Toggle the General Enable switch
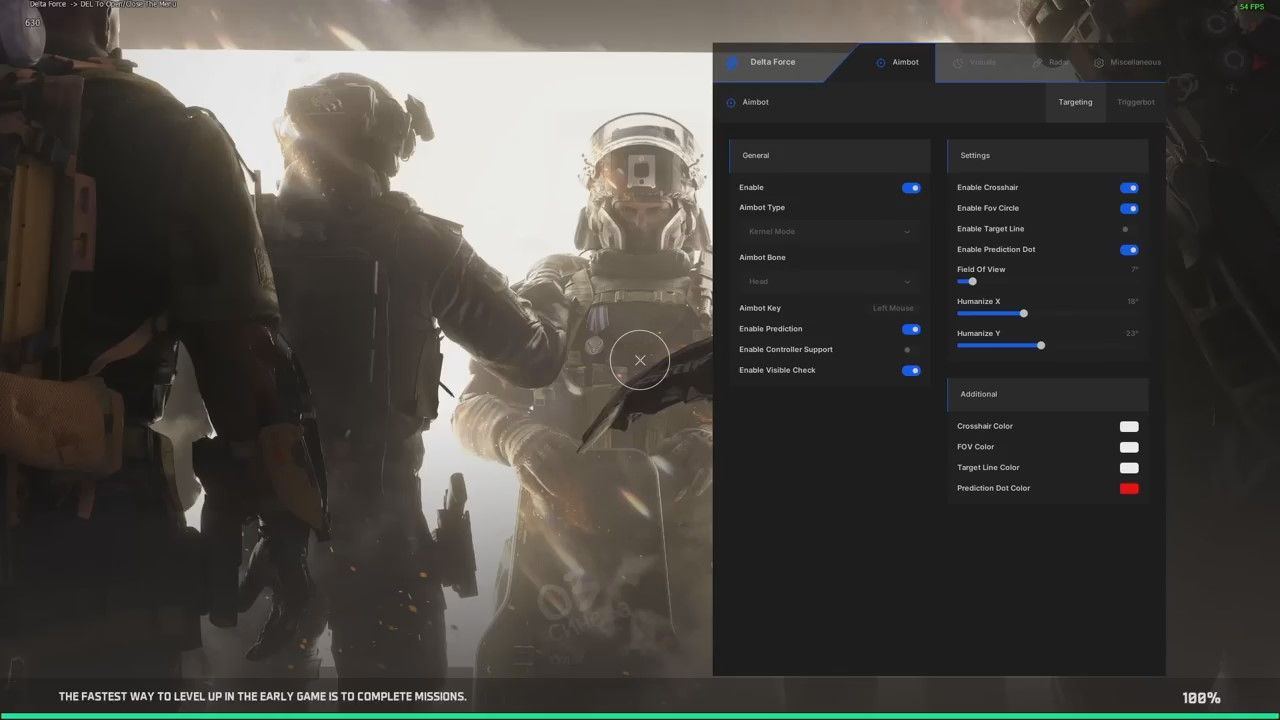 tap(911, 188)
